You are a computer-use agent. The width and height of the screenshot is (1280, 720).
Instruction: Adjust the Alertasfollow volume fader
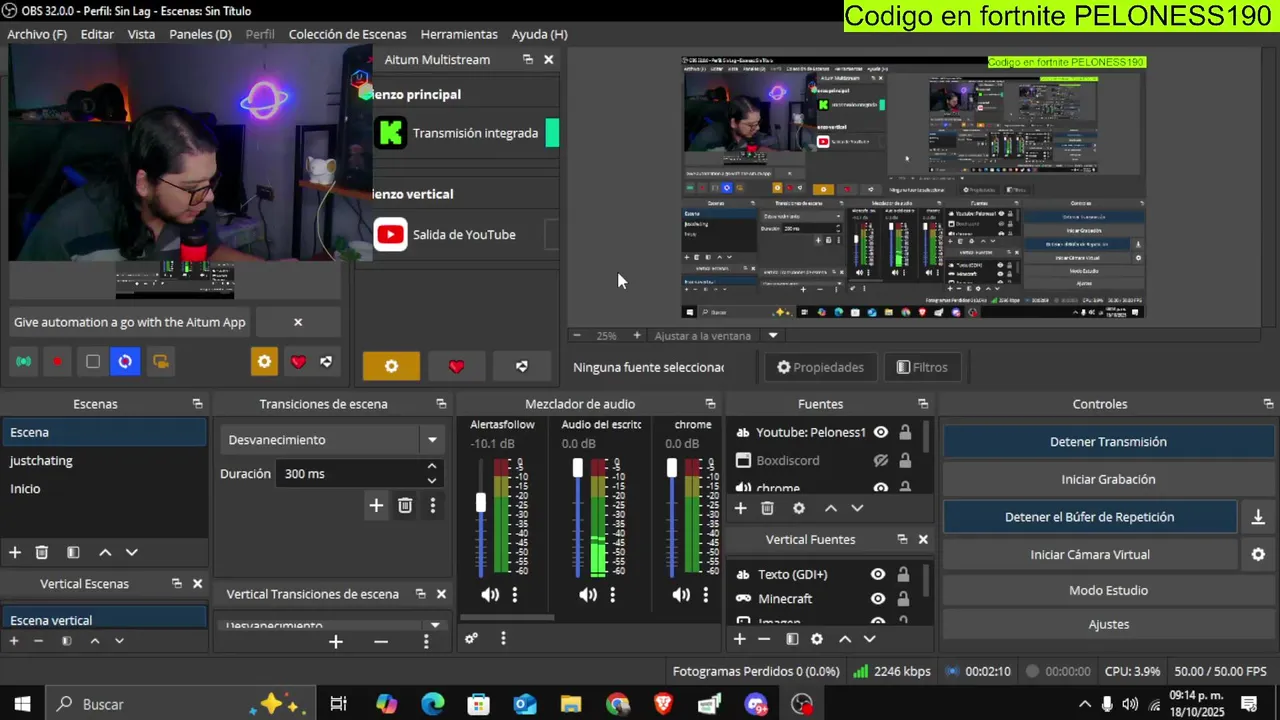pos(481,503)
